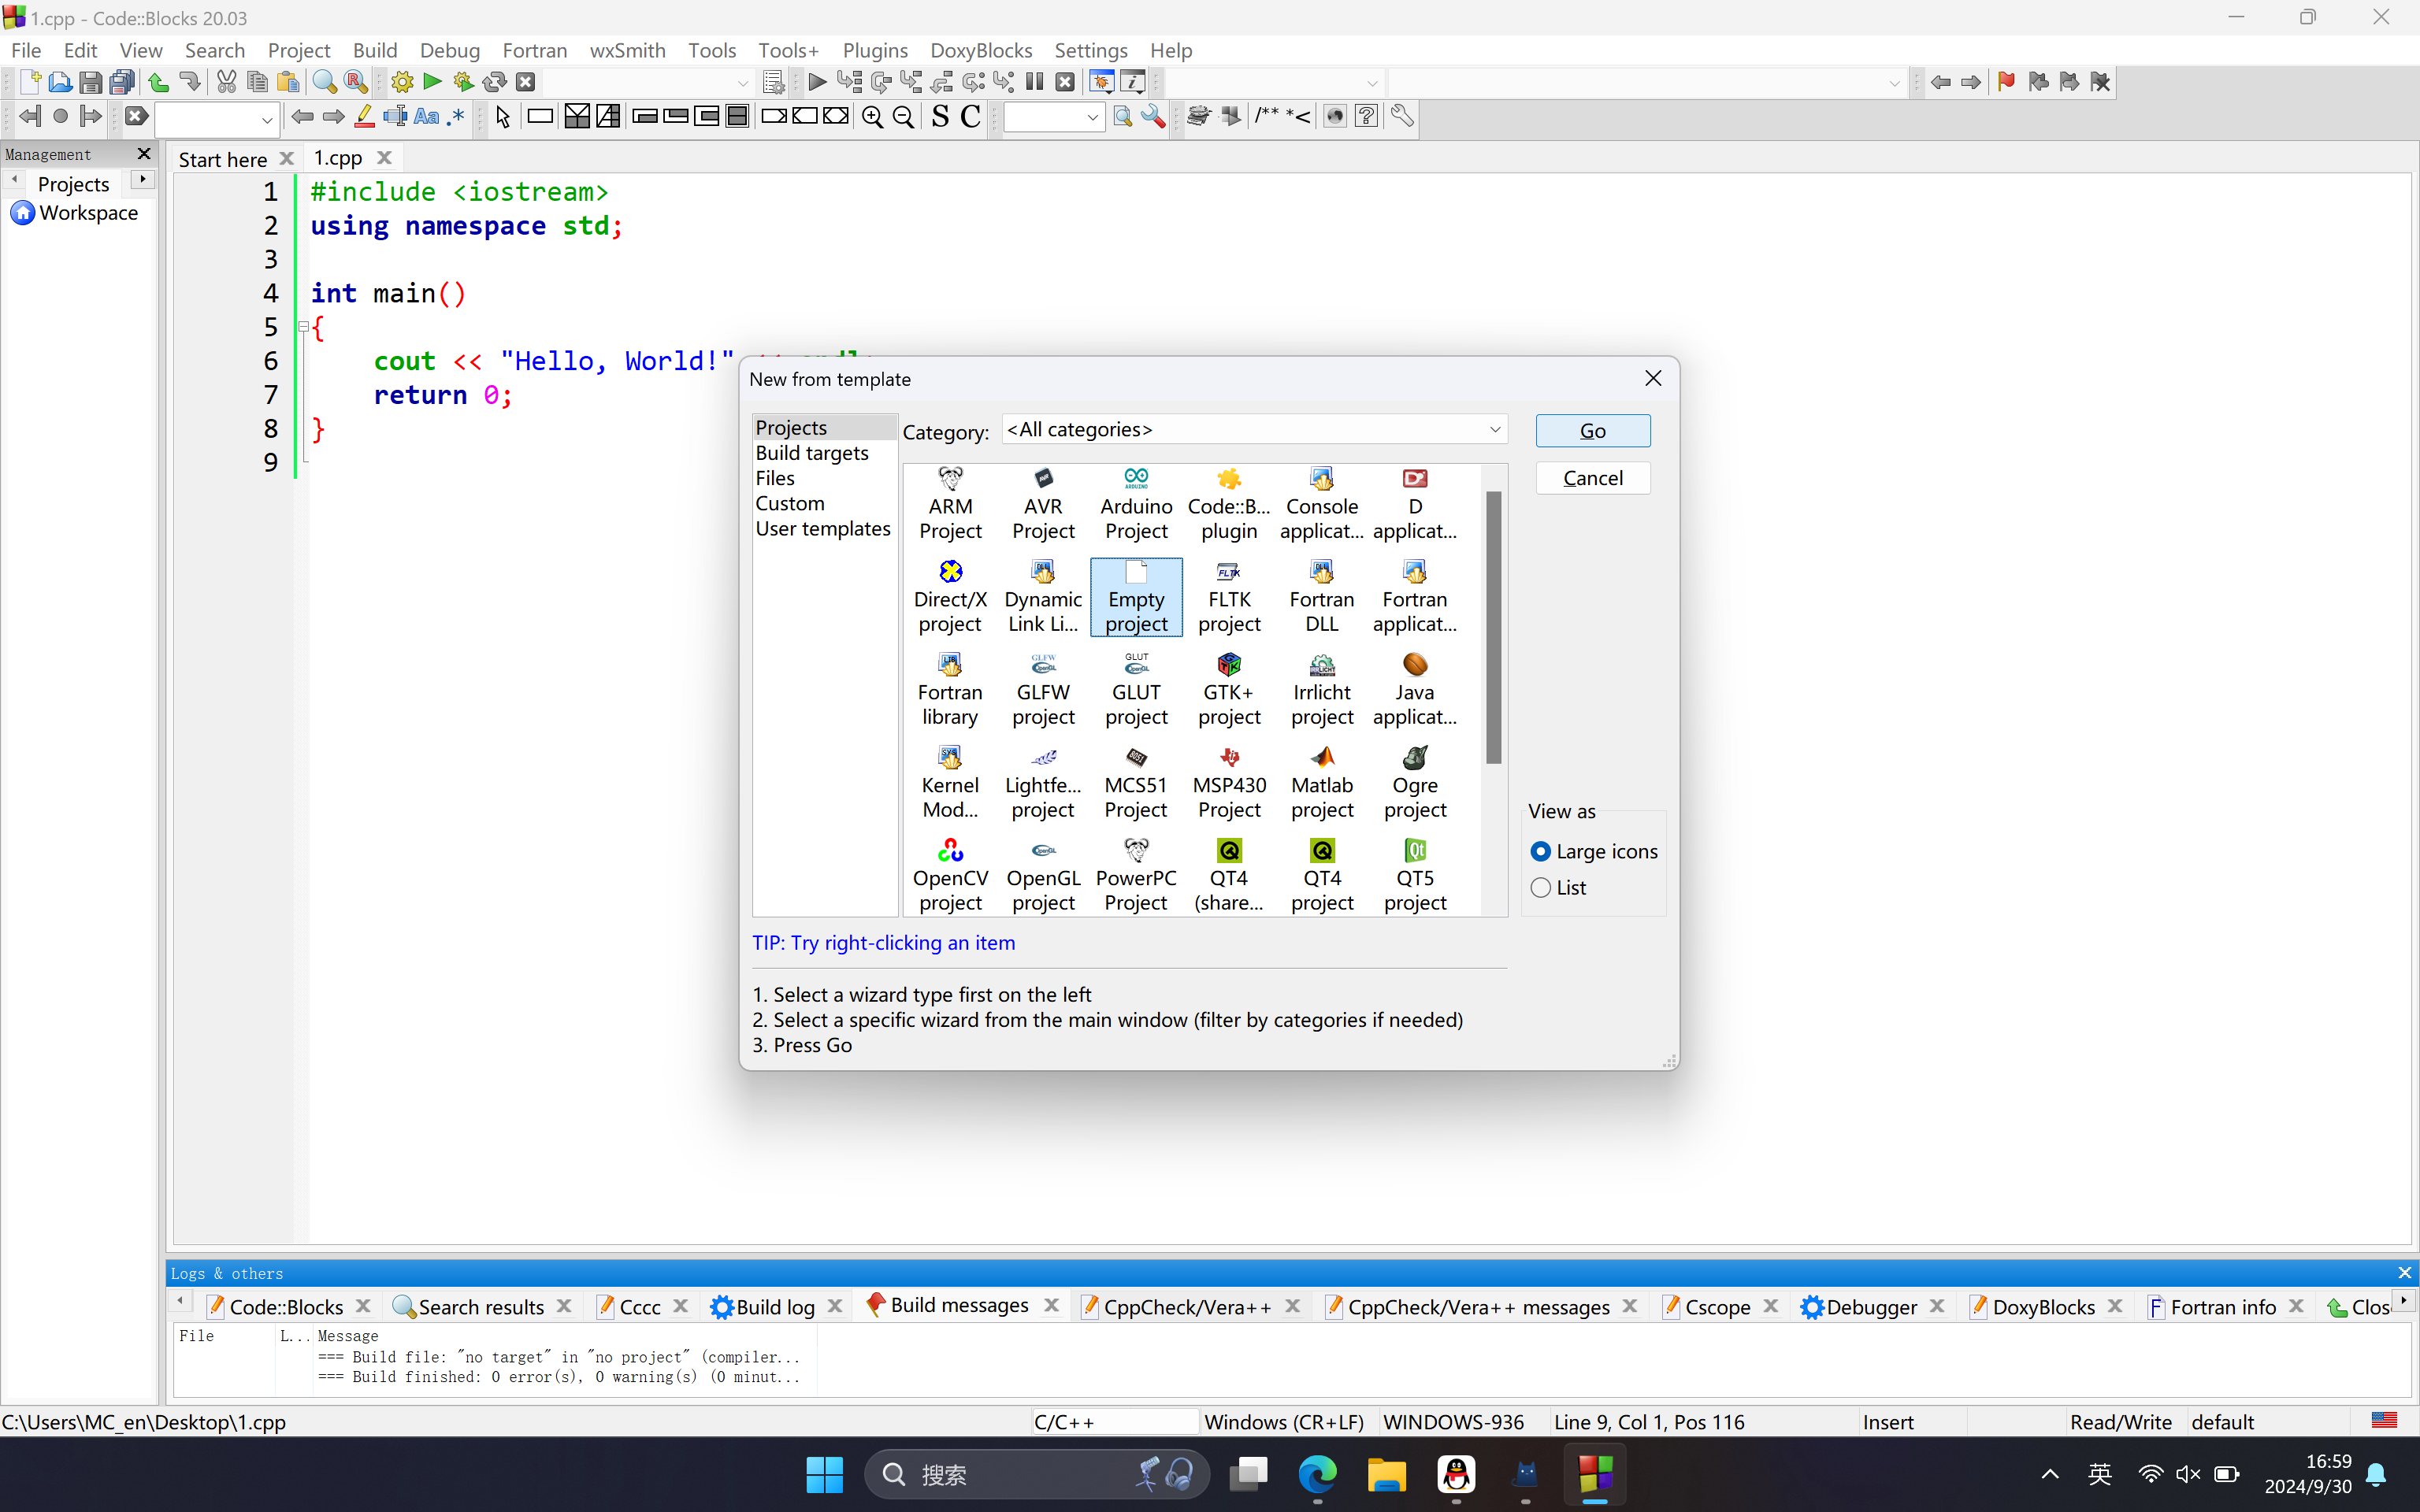Expand the build target dropdown in toolbar
Image resolution: width=2420 pixels, height=1512 pixels.
pos(742,83)
